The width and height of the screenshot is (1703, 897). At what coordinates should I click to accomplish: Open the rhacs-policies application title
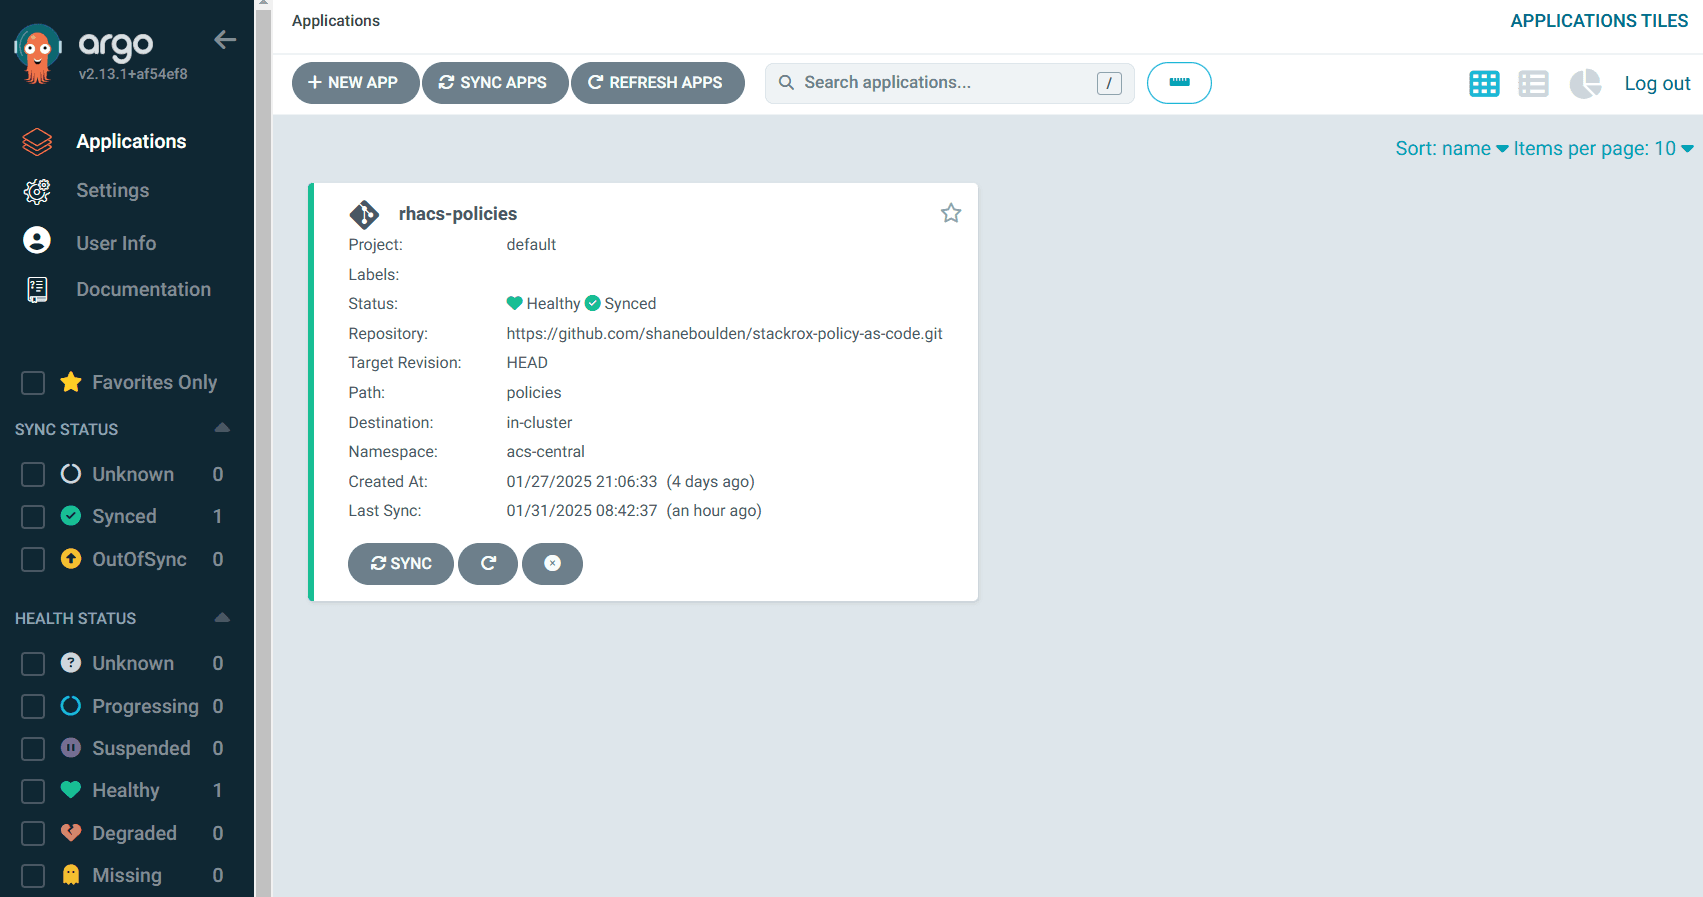coord(458,214)
